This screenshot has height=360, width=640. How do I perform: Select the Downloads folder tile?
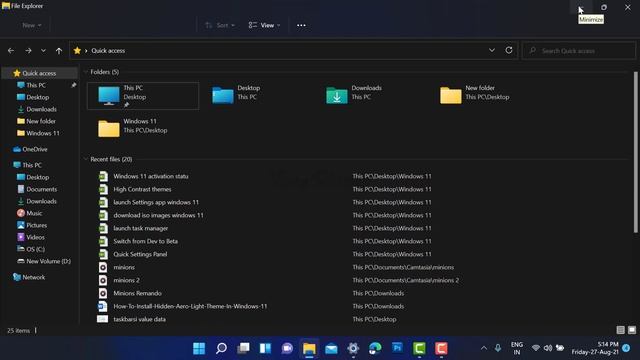click(353, 95)
